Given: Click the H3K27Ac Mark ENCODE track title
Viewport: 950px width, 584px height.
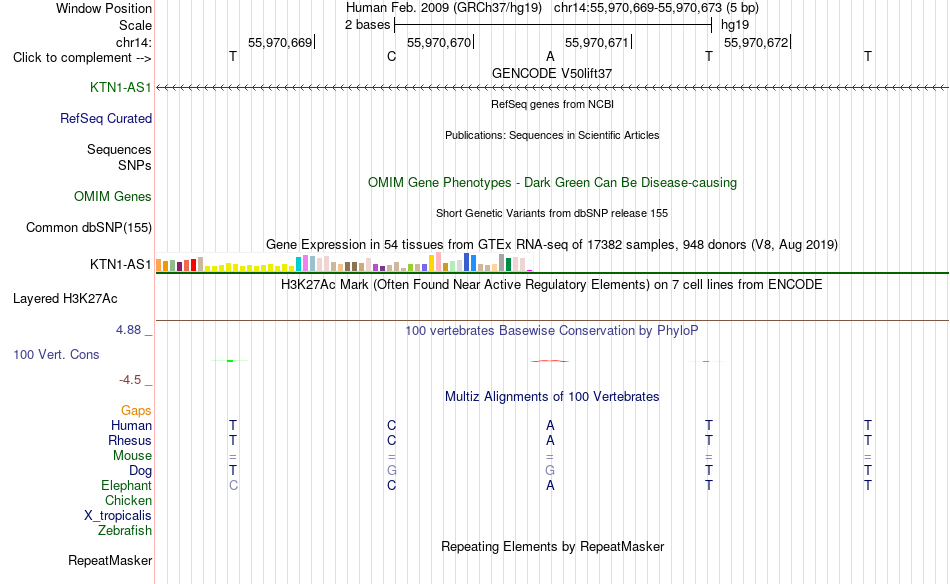Looking at the screenshot, I should [x=552, y=284].
